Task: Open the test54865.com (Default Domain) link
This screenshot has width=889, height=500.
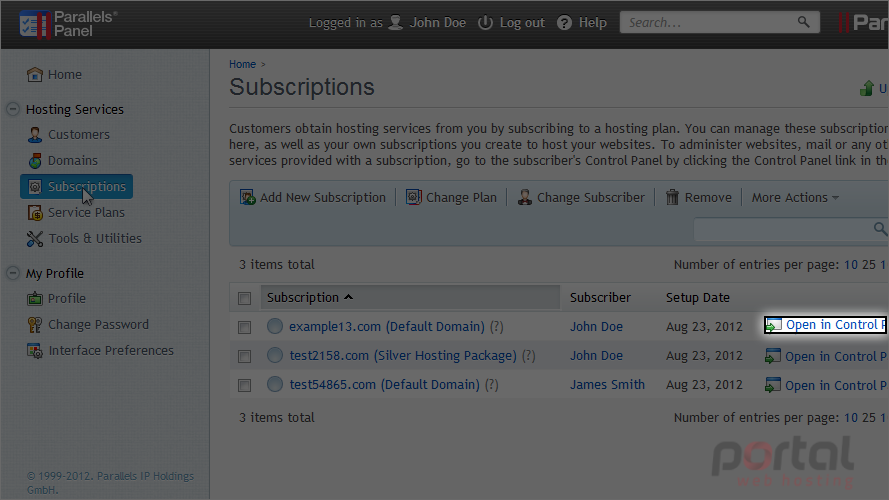Action: (x=384, y=384)
